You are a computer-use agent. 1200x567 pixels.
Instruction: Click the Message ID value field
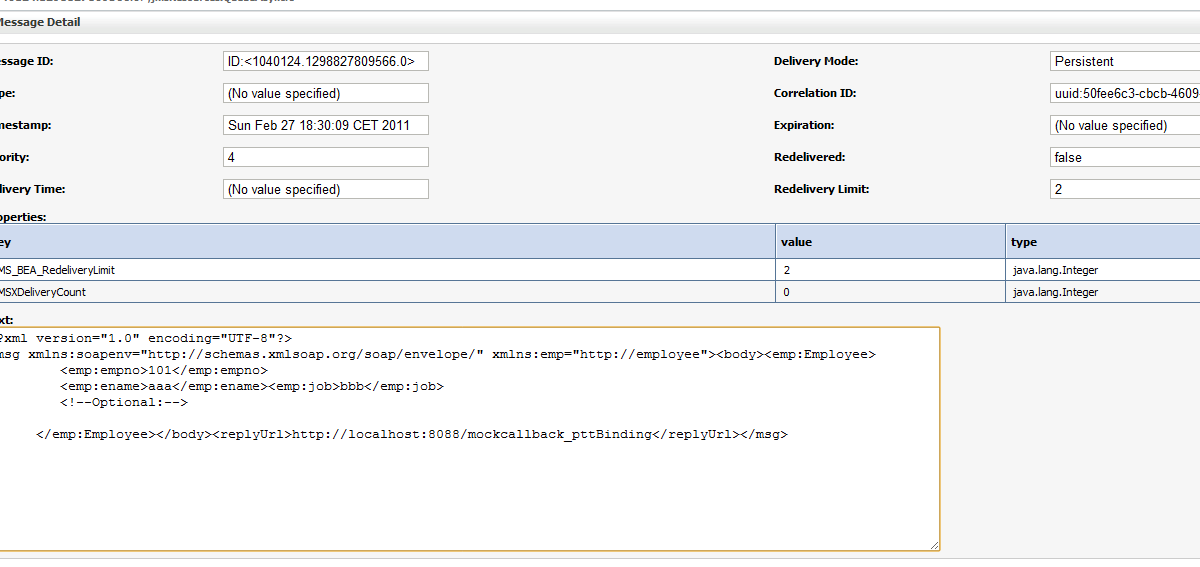[x=326, y=61]
